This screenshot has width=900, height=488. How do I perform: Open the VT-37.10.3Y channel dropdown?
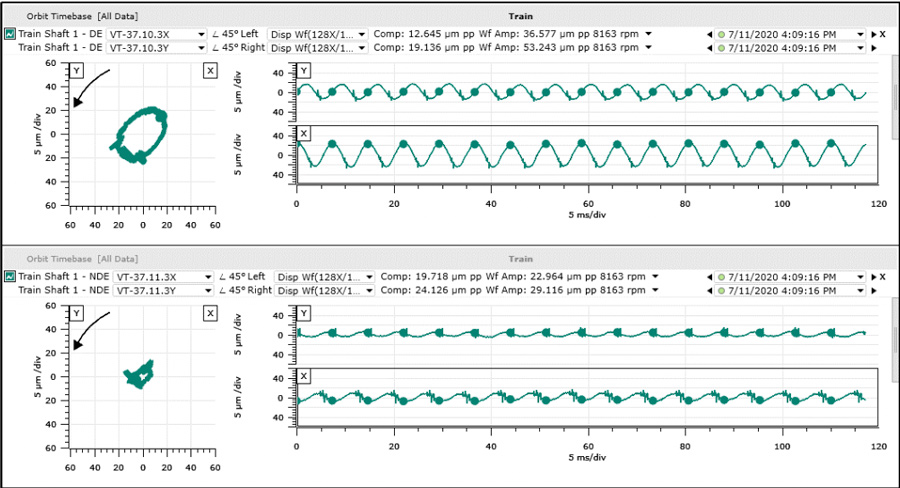tap(156, 48)
